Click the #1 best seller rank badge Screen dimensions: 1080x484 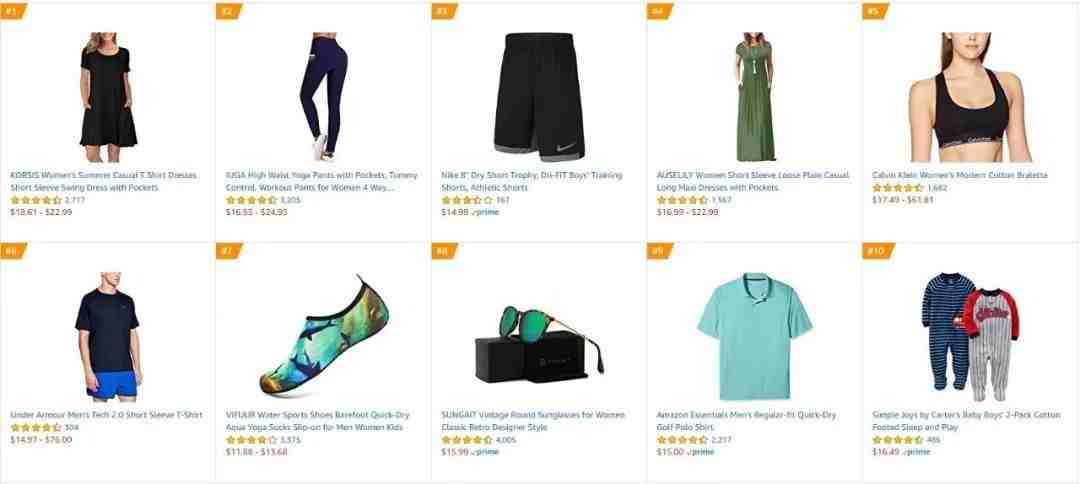pyautogui.click(x=12, y=11)
